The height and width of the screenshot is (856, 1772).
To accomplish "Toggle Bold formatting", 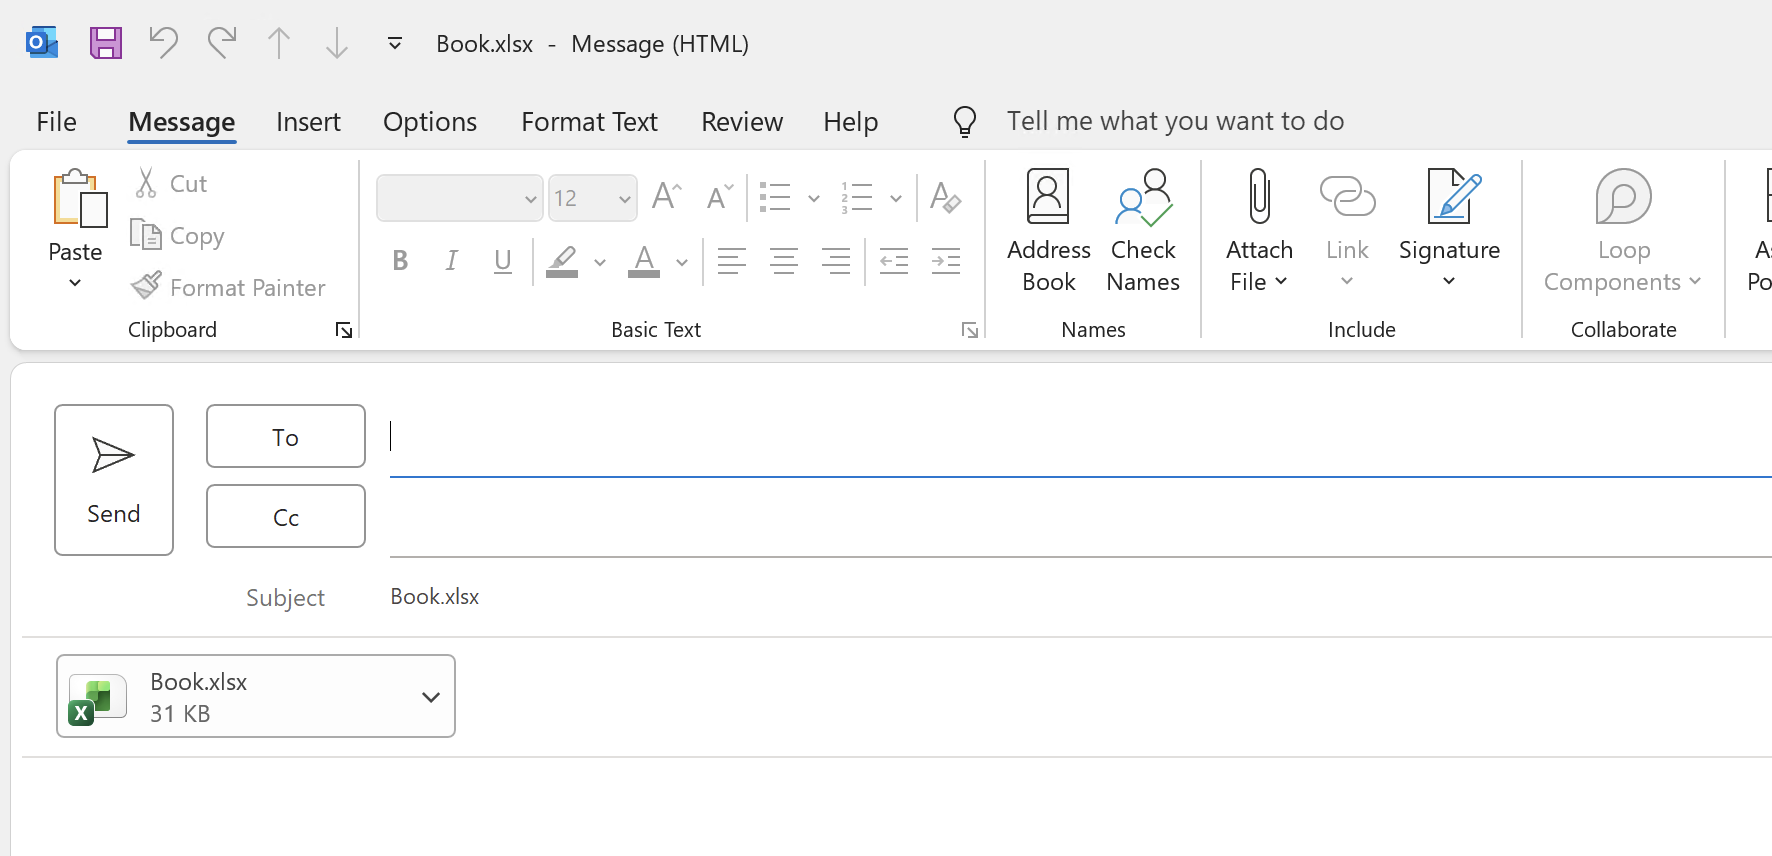I will 400,261.
